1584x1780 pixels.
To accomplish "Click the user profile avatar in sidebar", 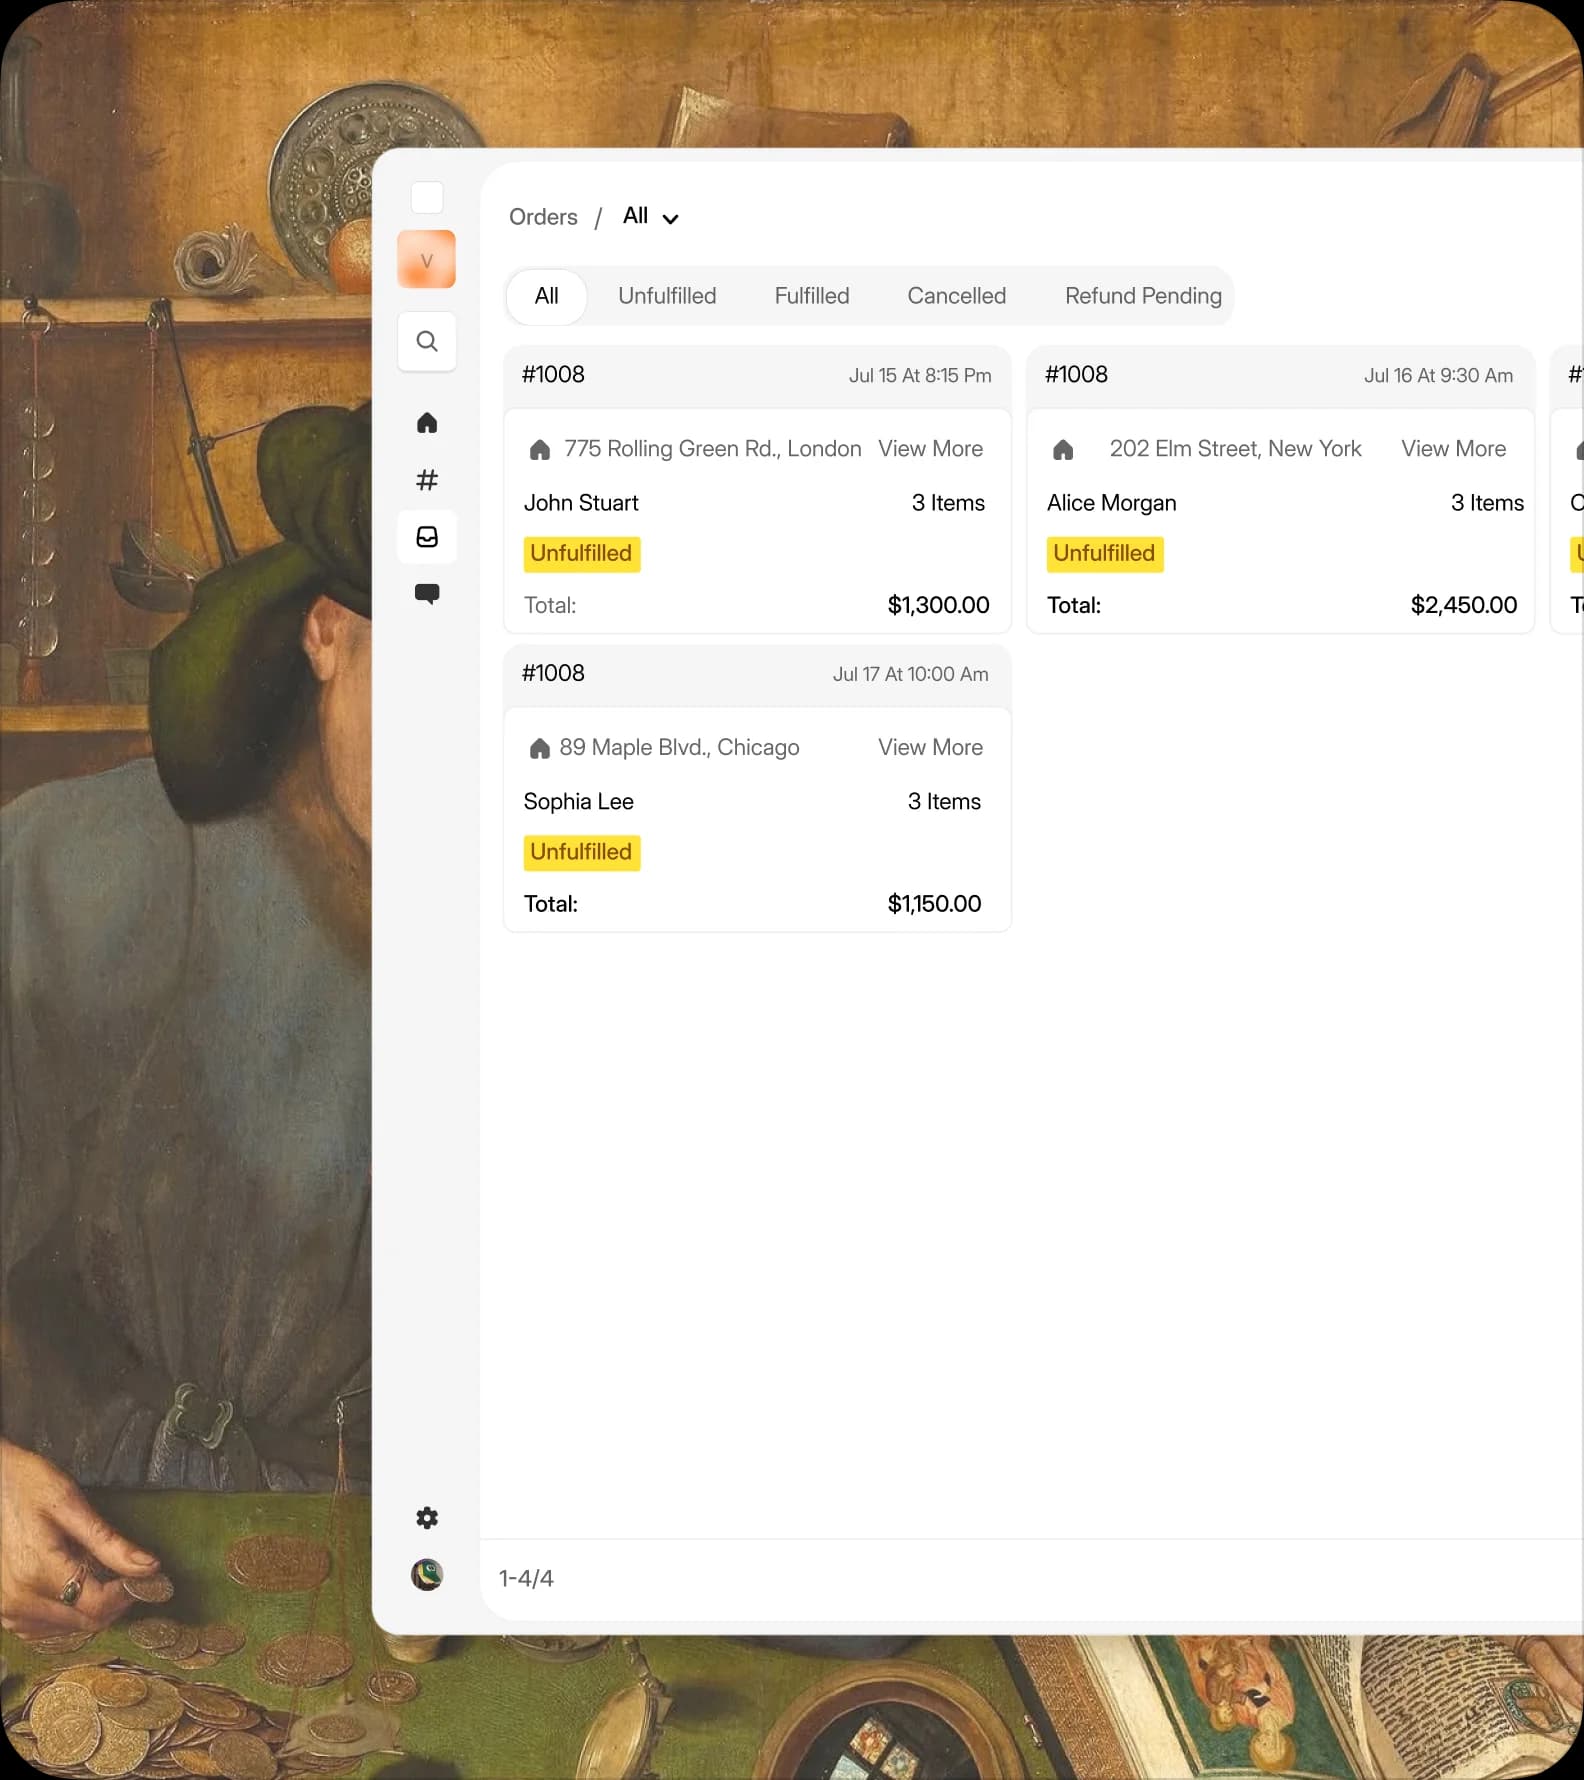I will (427, 1575).
